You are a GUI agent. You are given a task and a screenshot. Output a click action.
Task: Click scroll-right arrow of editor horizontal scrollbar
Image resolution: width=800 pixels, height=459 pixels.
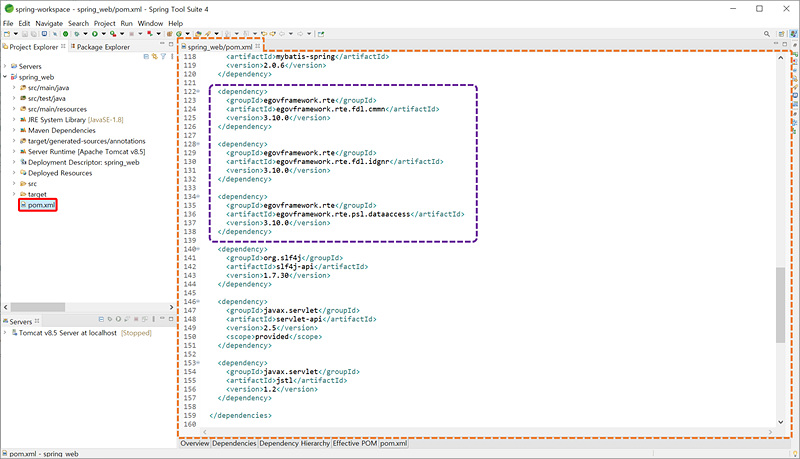pyautogui.click(x=770, y=432)
